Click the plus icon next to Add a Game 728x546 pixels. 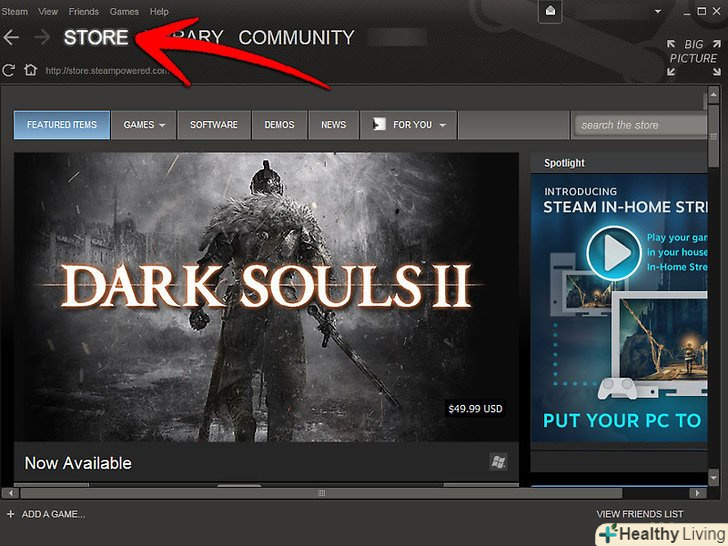pos(11,514)
